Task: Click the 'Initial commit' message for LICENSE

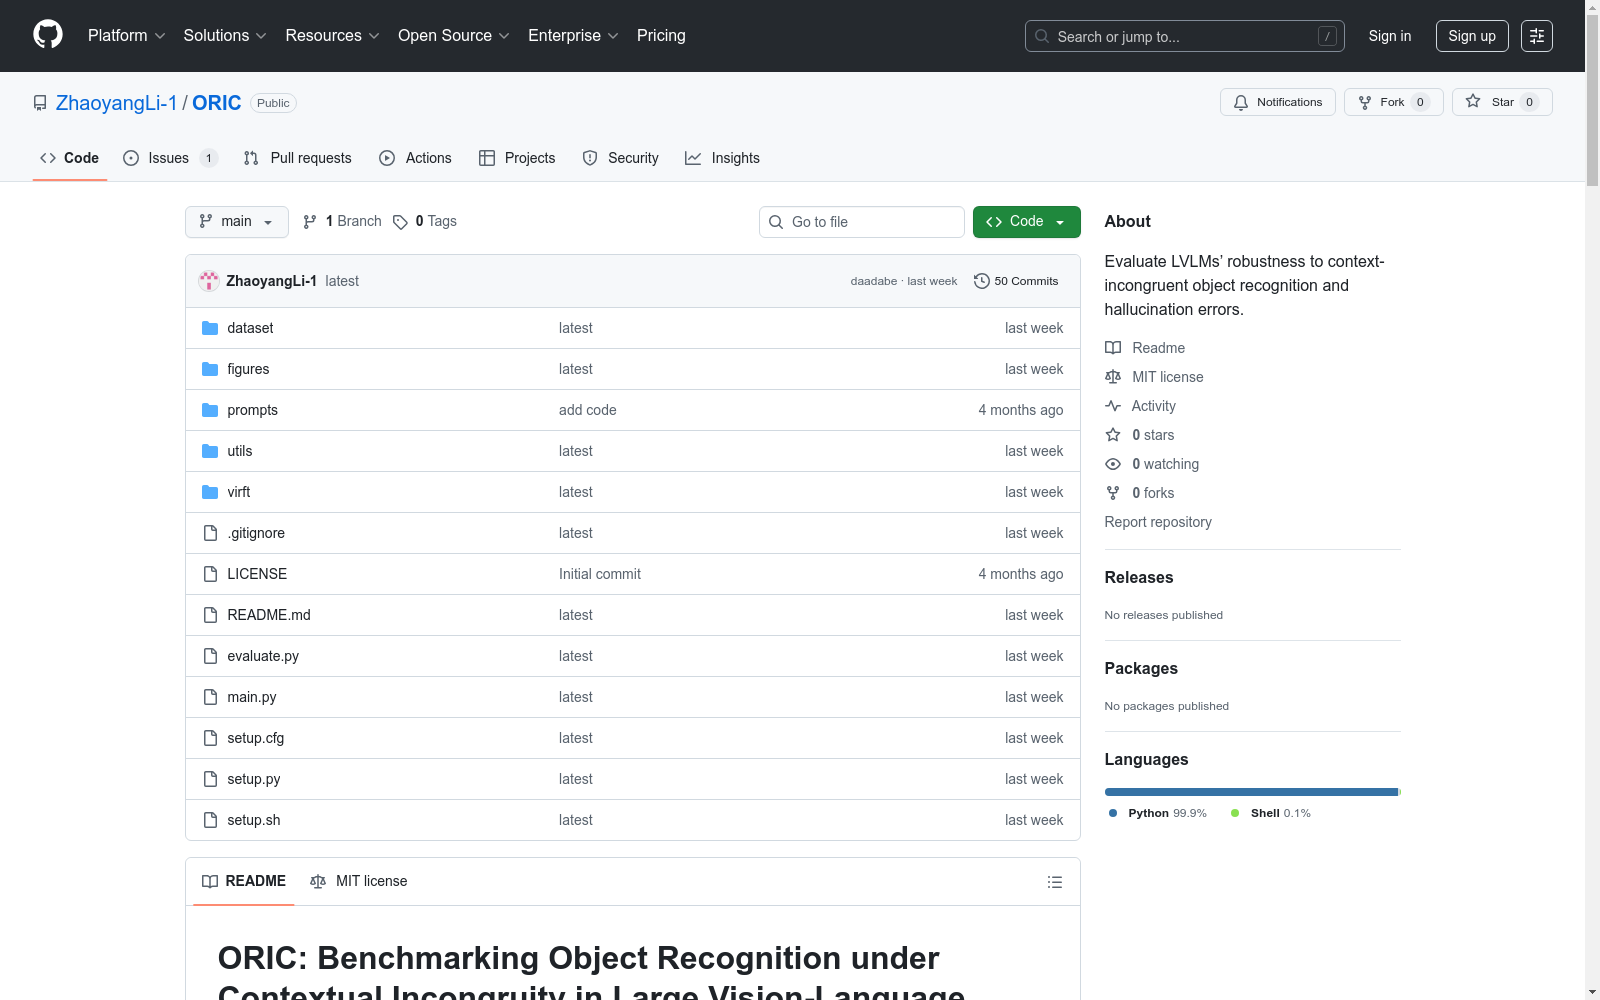Action: 600,574
